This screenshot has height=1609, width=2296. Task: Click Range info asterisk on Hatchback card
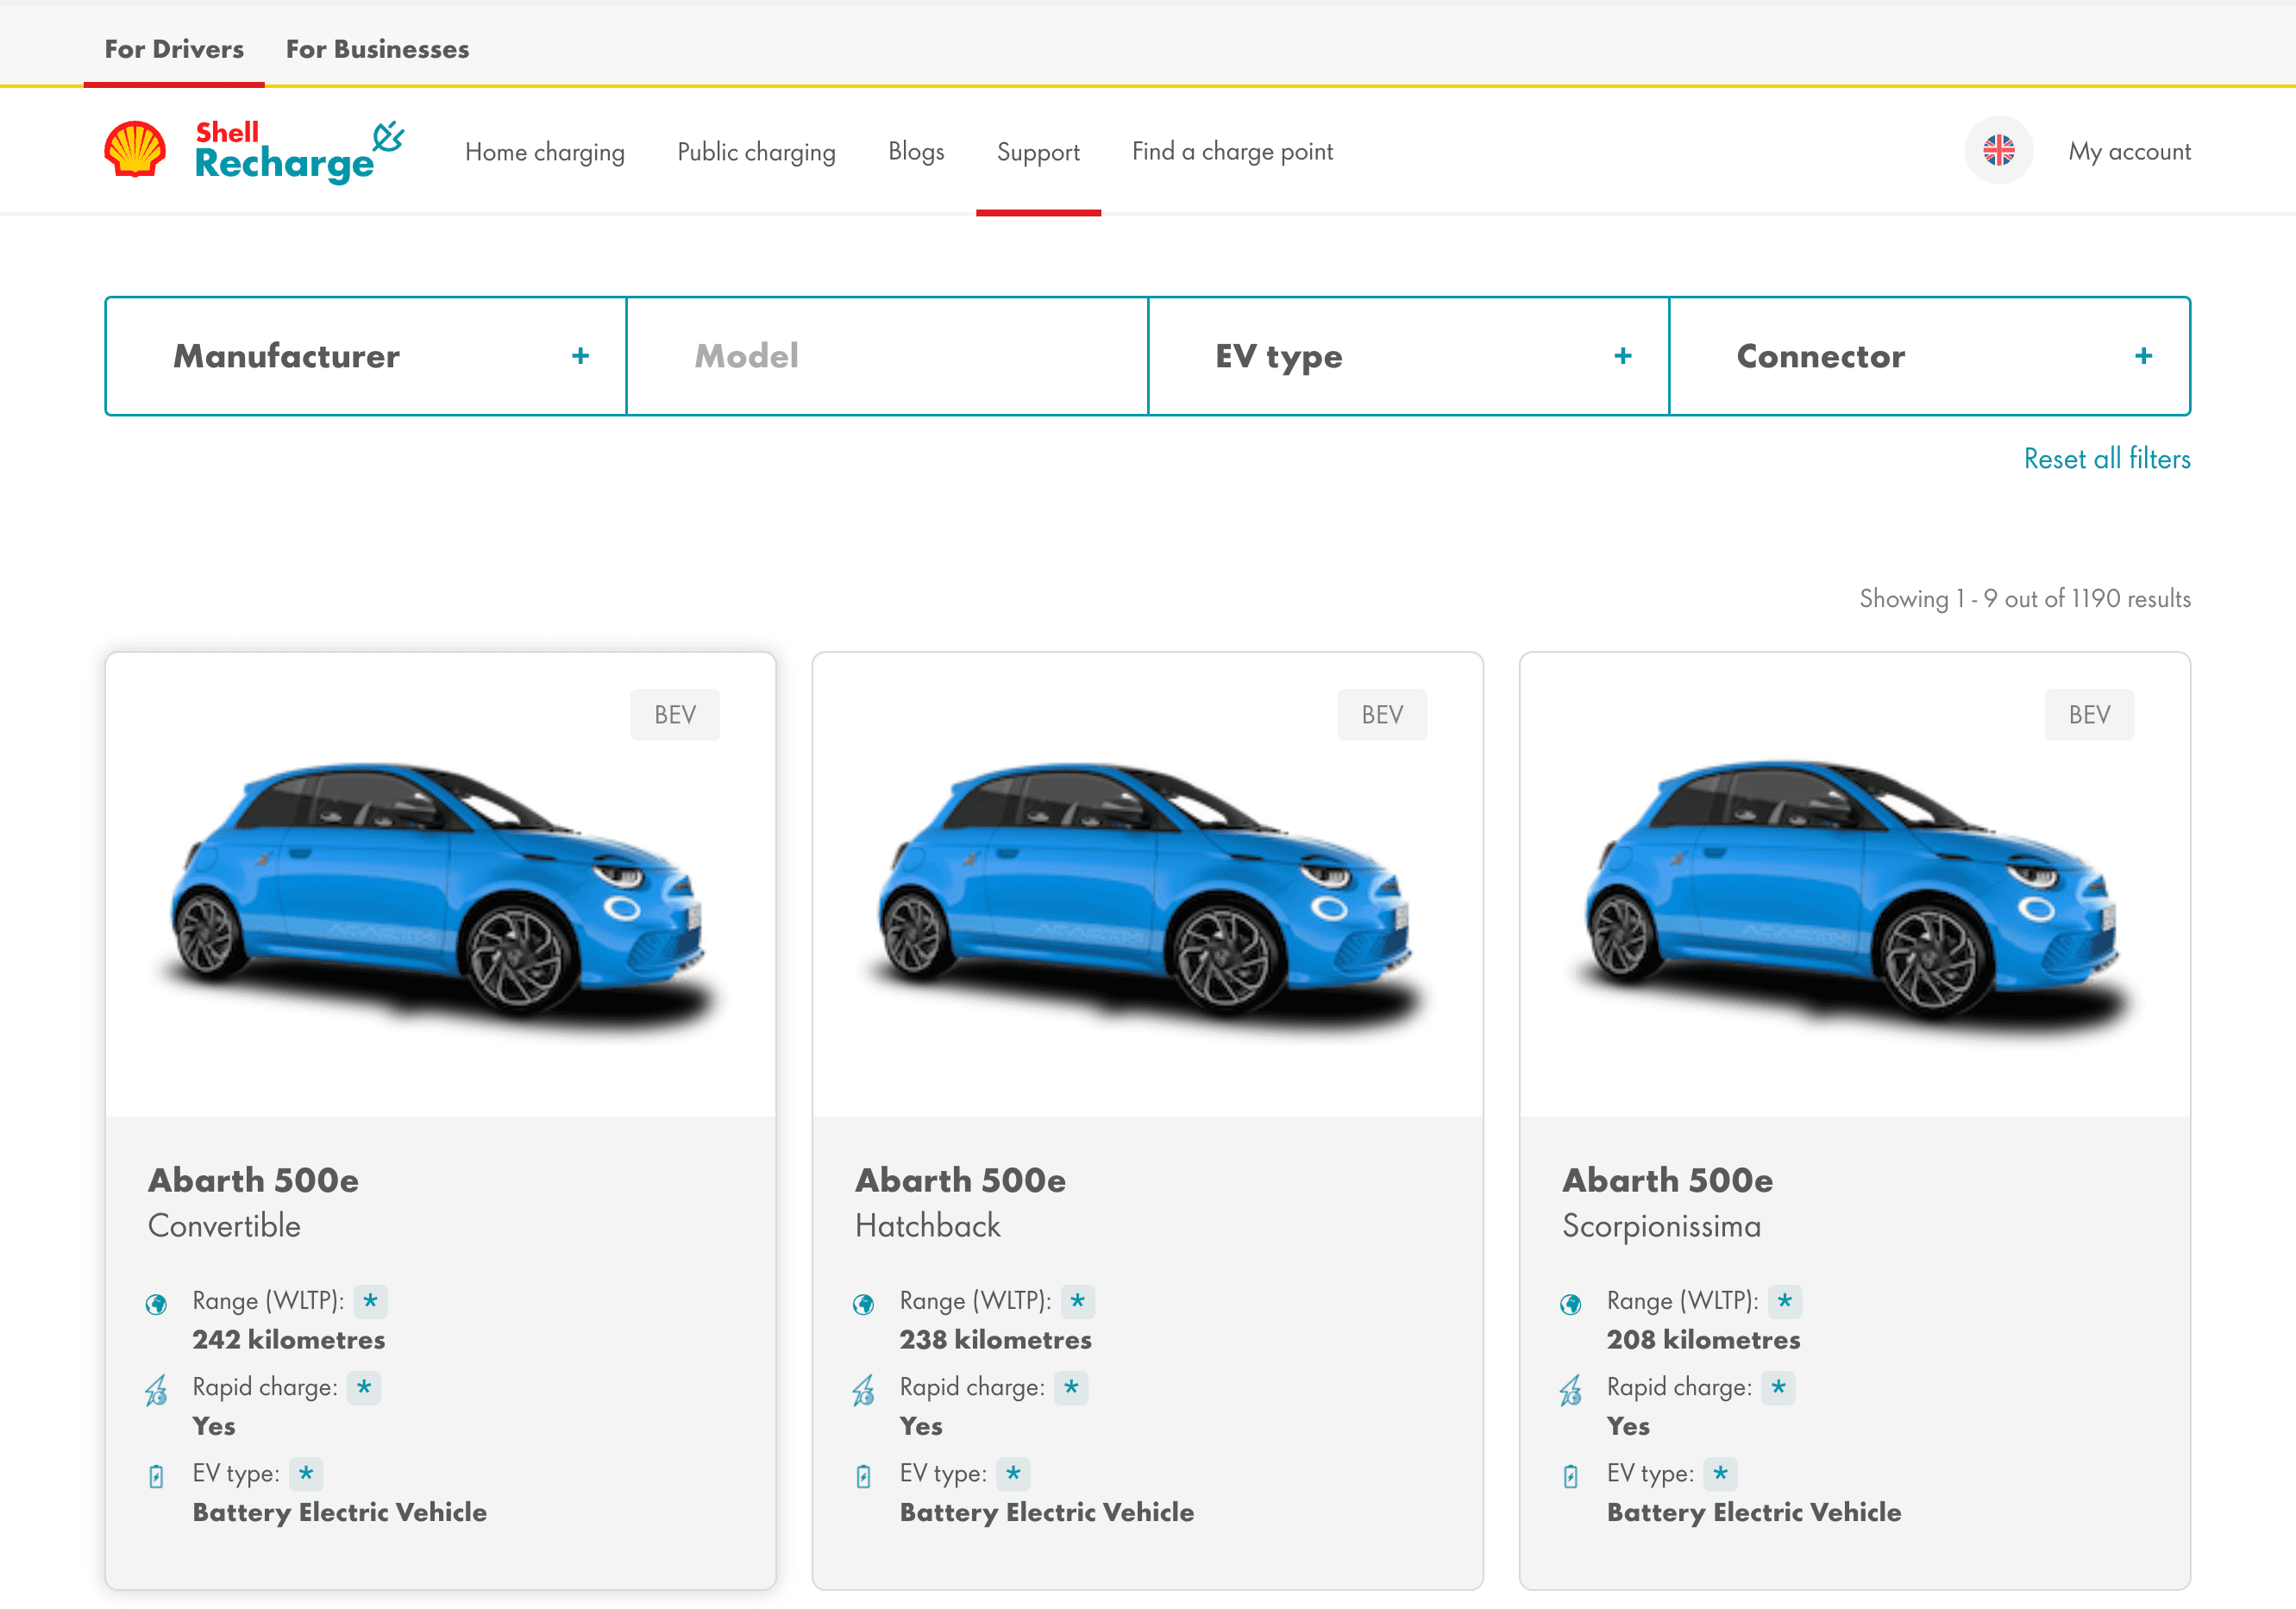tap(1077, 1301)
